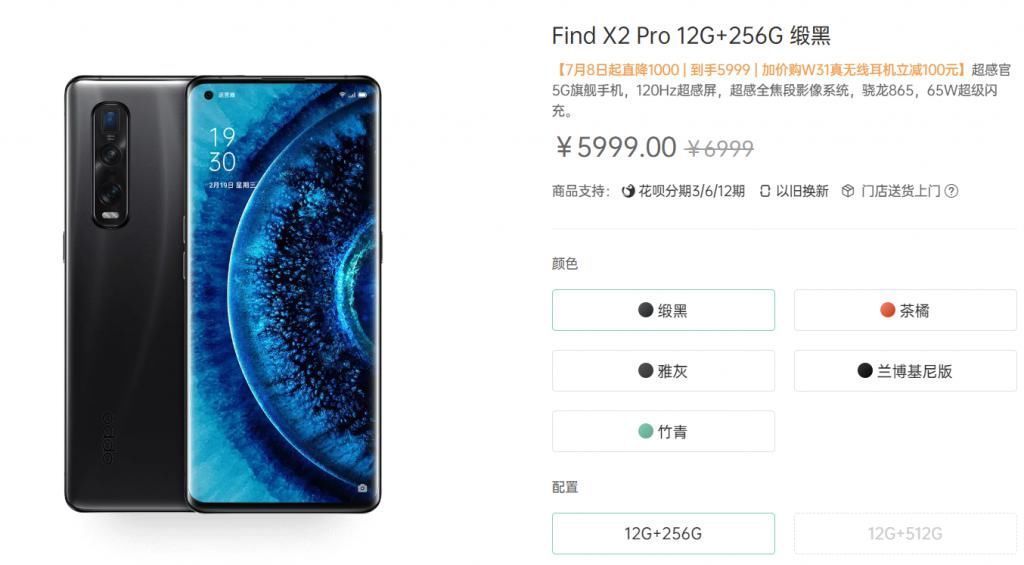Click the rear camera module on phone
The image size is (1024, 565).
[110, 165]
